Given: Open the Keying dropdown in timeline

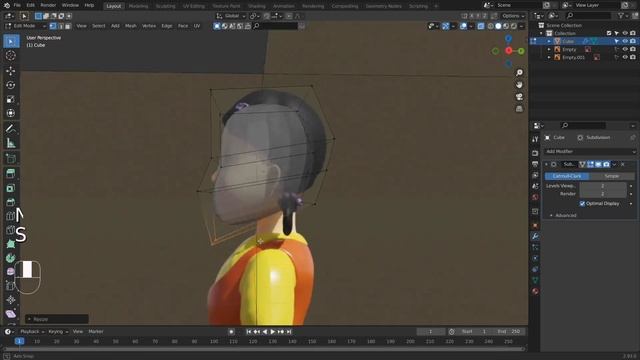Looking at the screenshot, I should point(58,332).
